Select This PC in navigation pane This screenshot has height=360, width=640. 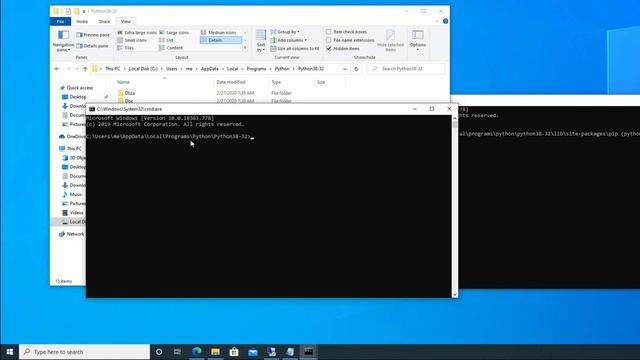74,149
